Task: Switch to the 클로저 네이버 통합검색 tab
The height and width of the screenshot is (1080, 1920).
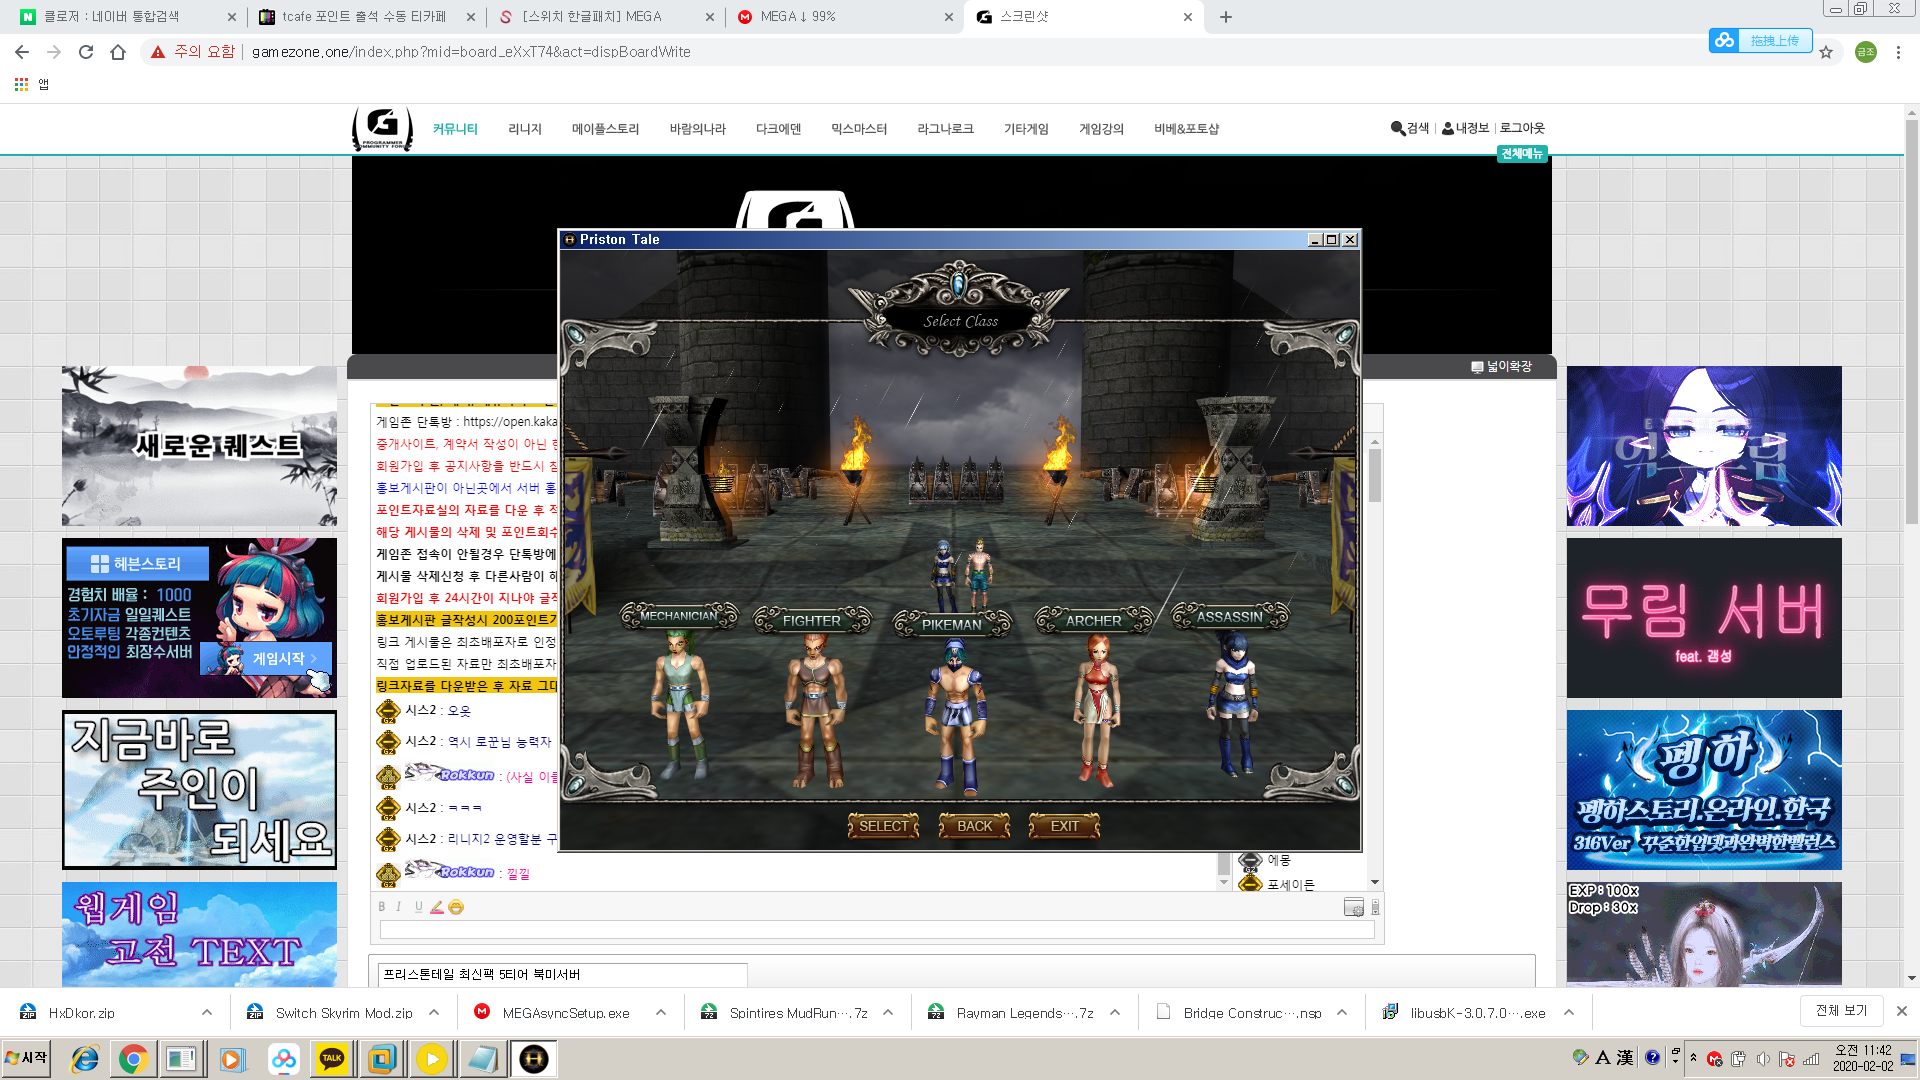Action: click(x=125, y=17)
